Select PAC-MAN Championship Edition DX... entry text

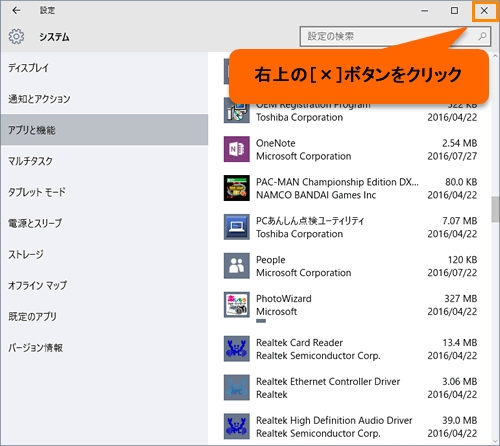(337, 182)
